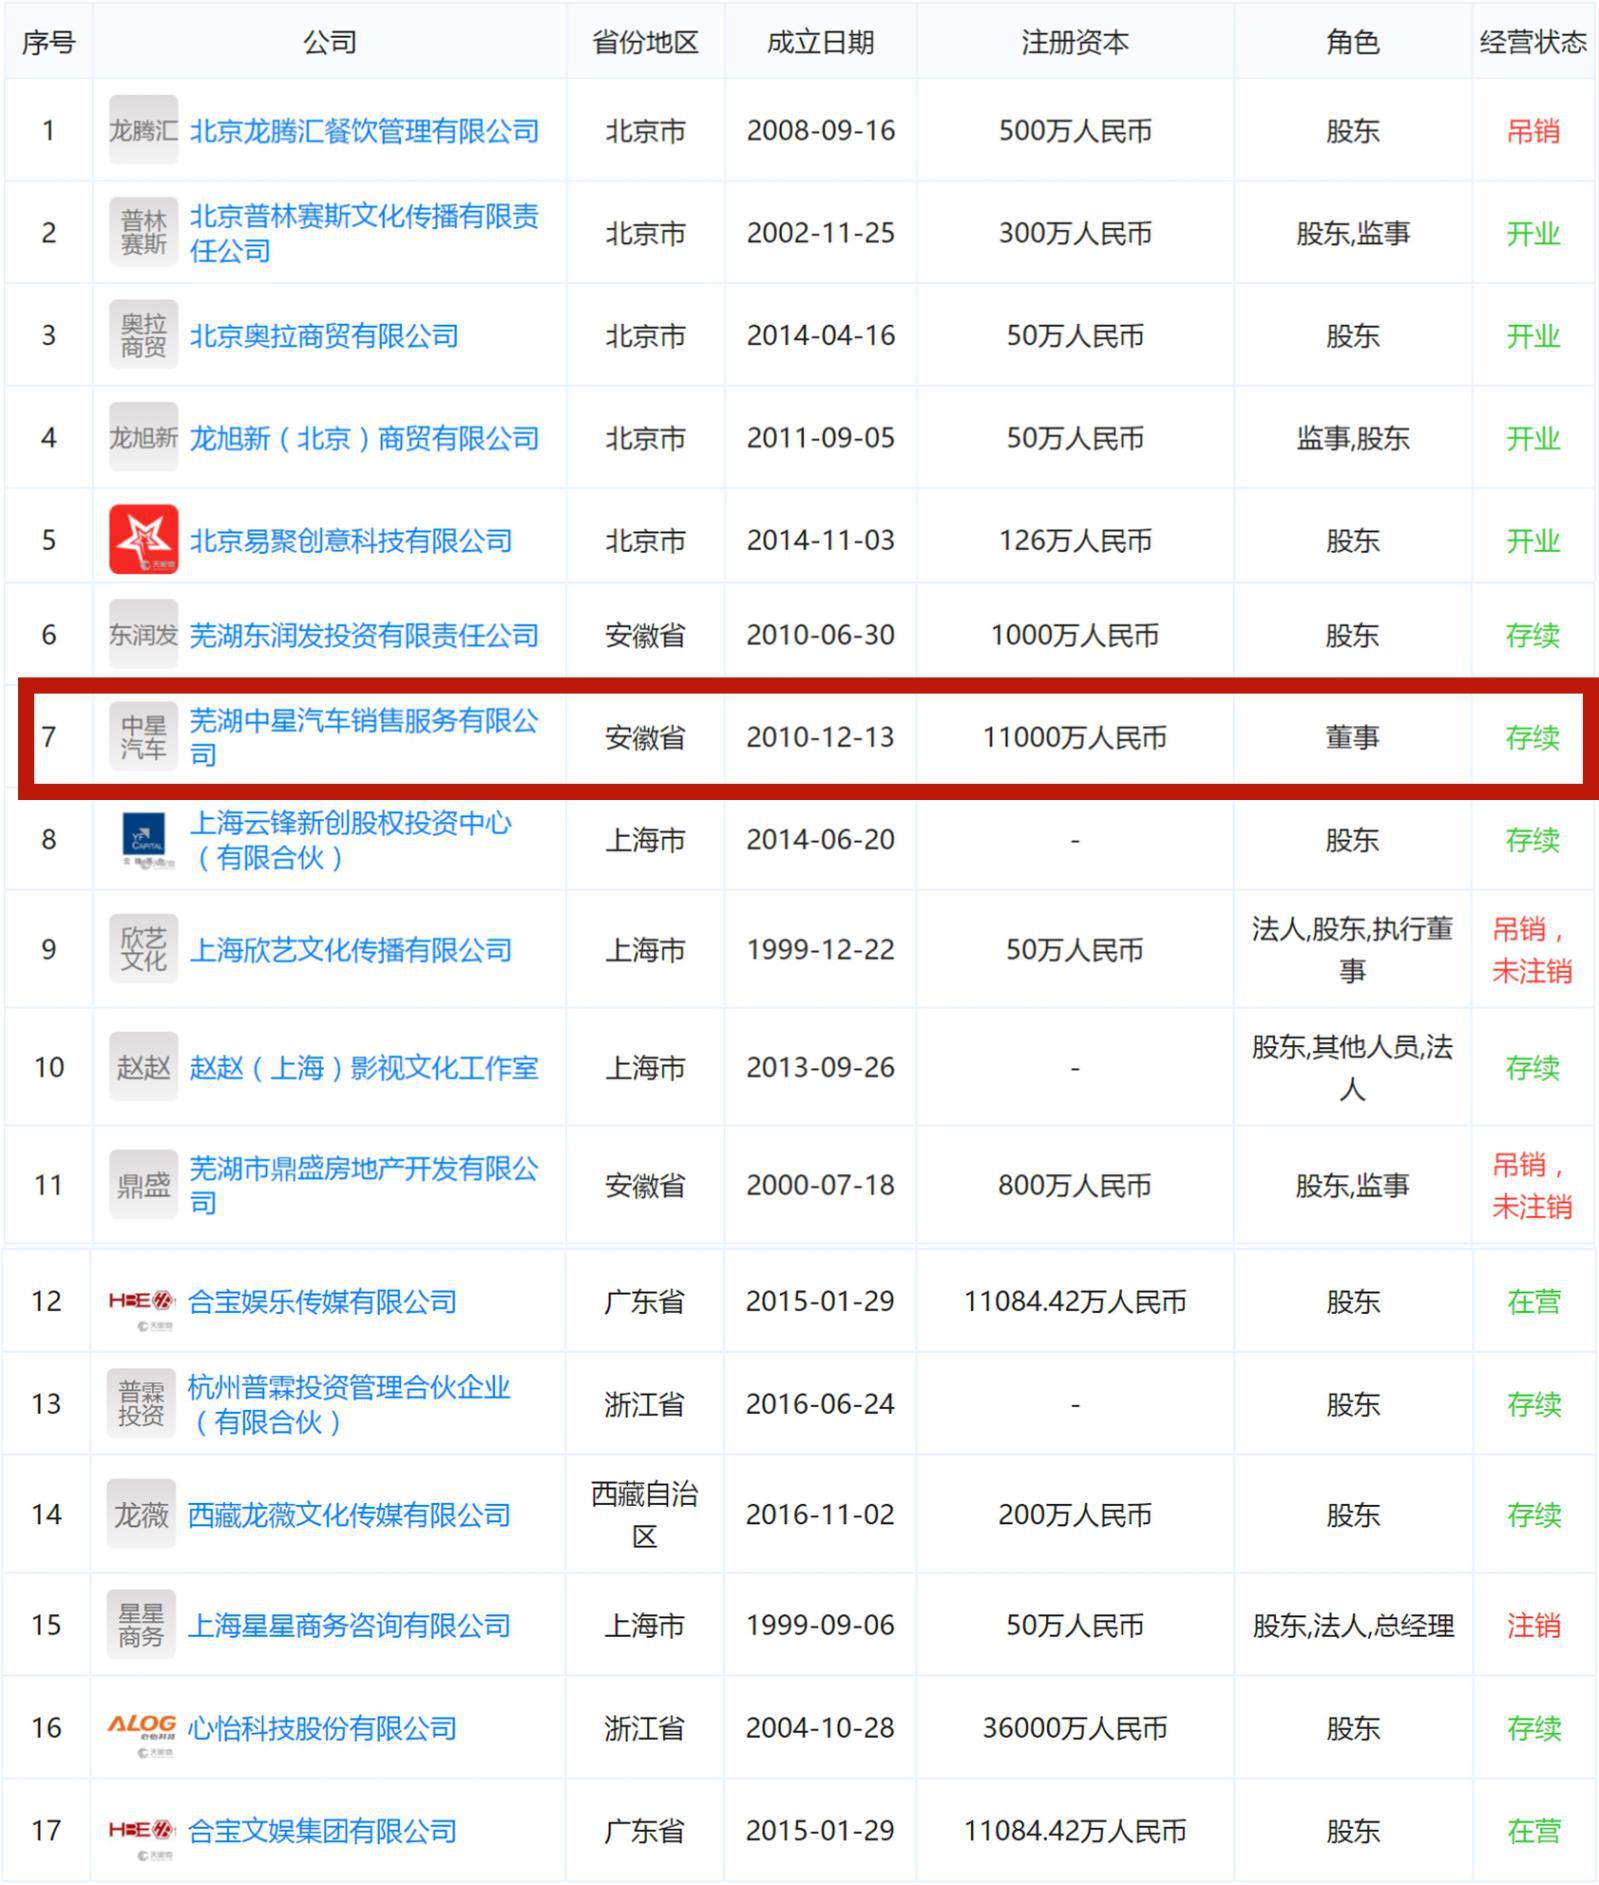Open 北京普林赛斯文化传播有限责任公司 link
The height and width of the screenshot is (1885, 1599).
click(364, 233)
